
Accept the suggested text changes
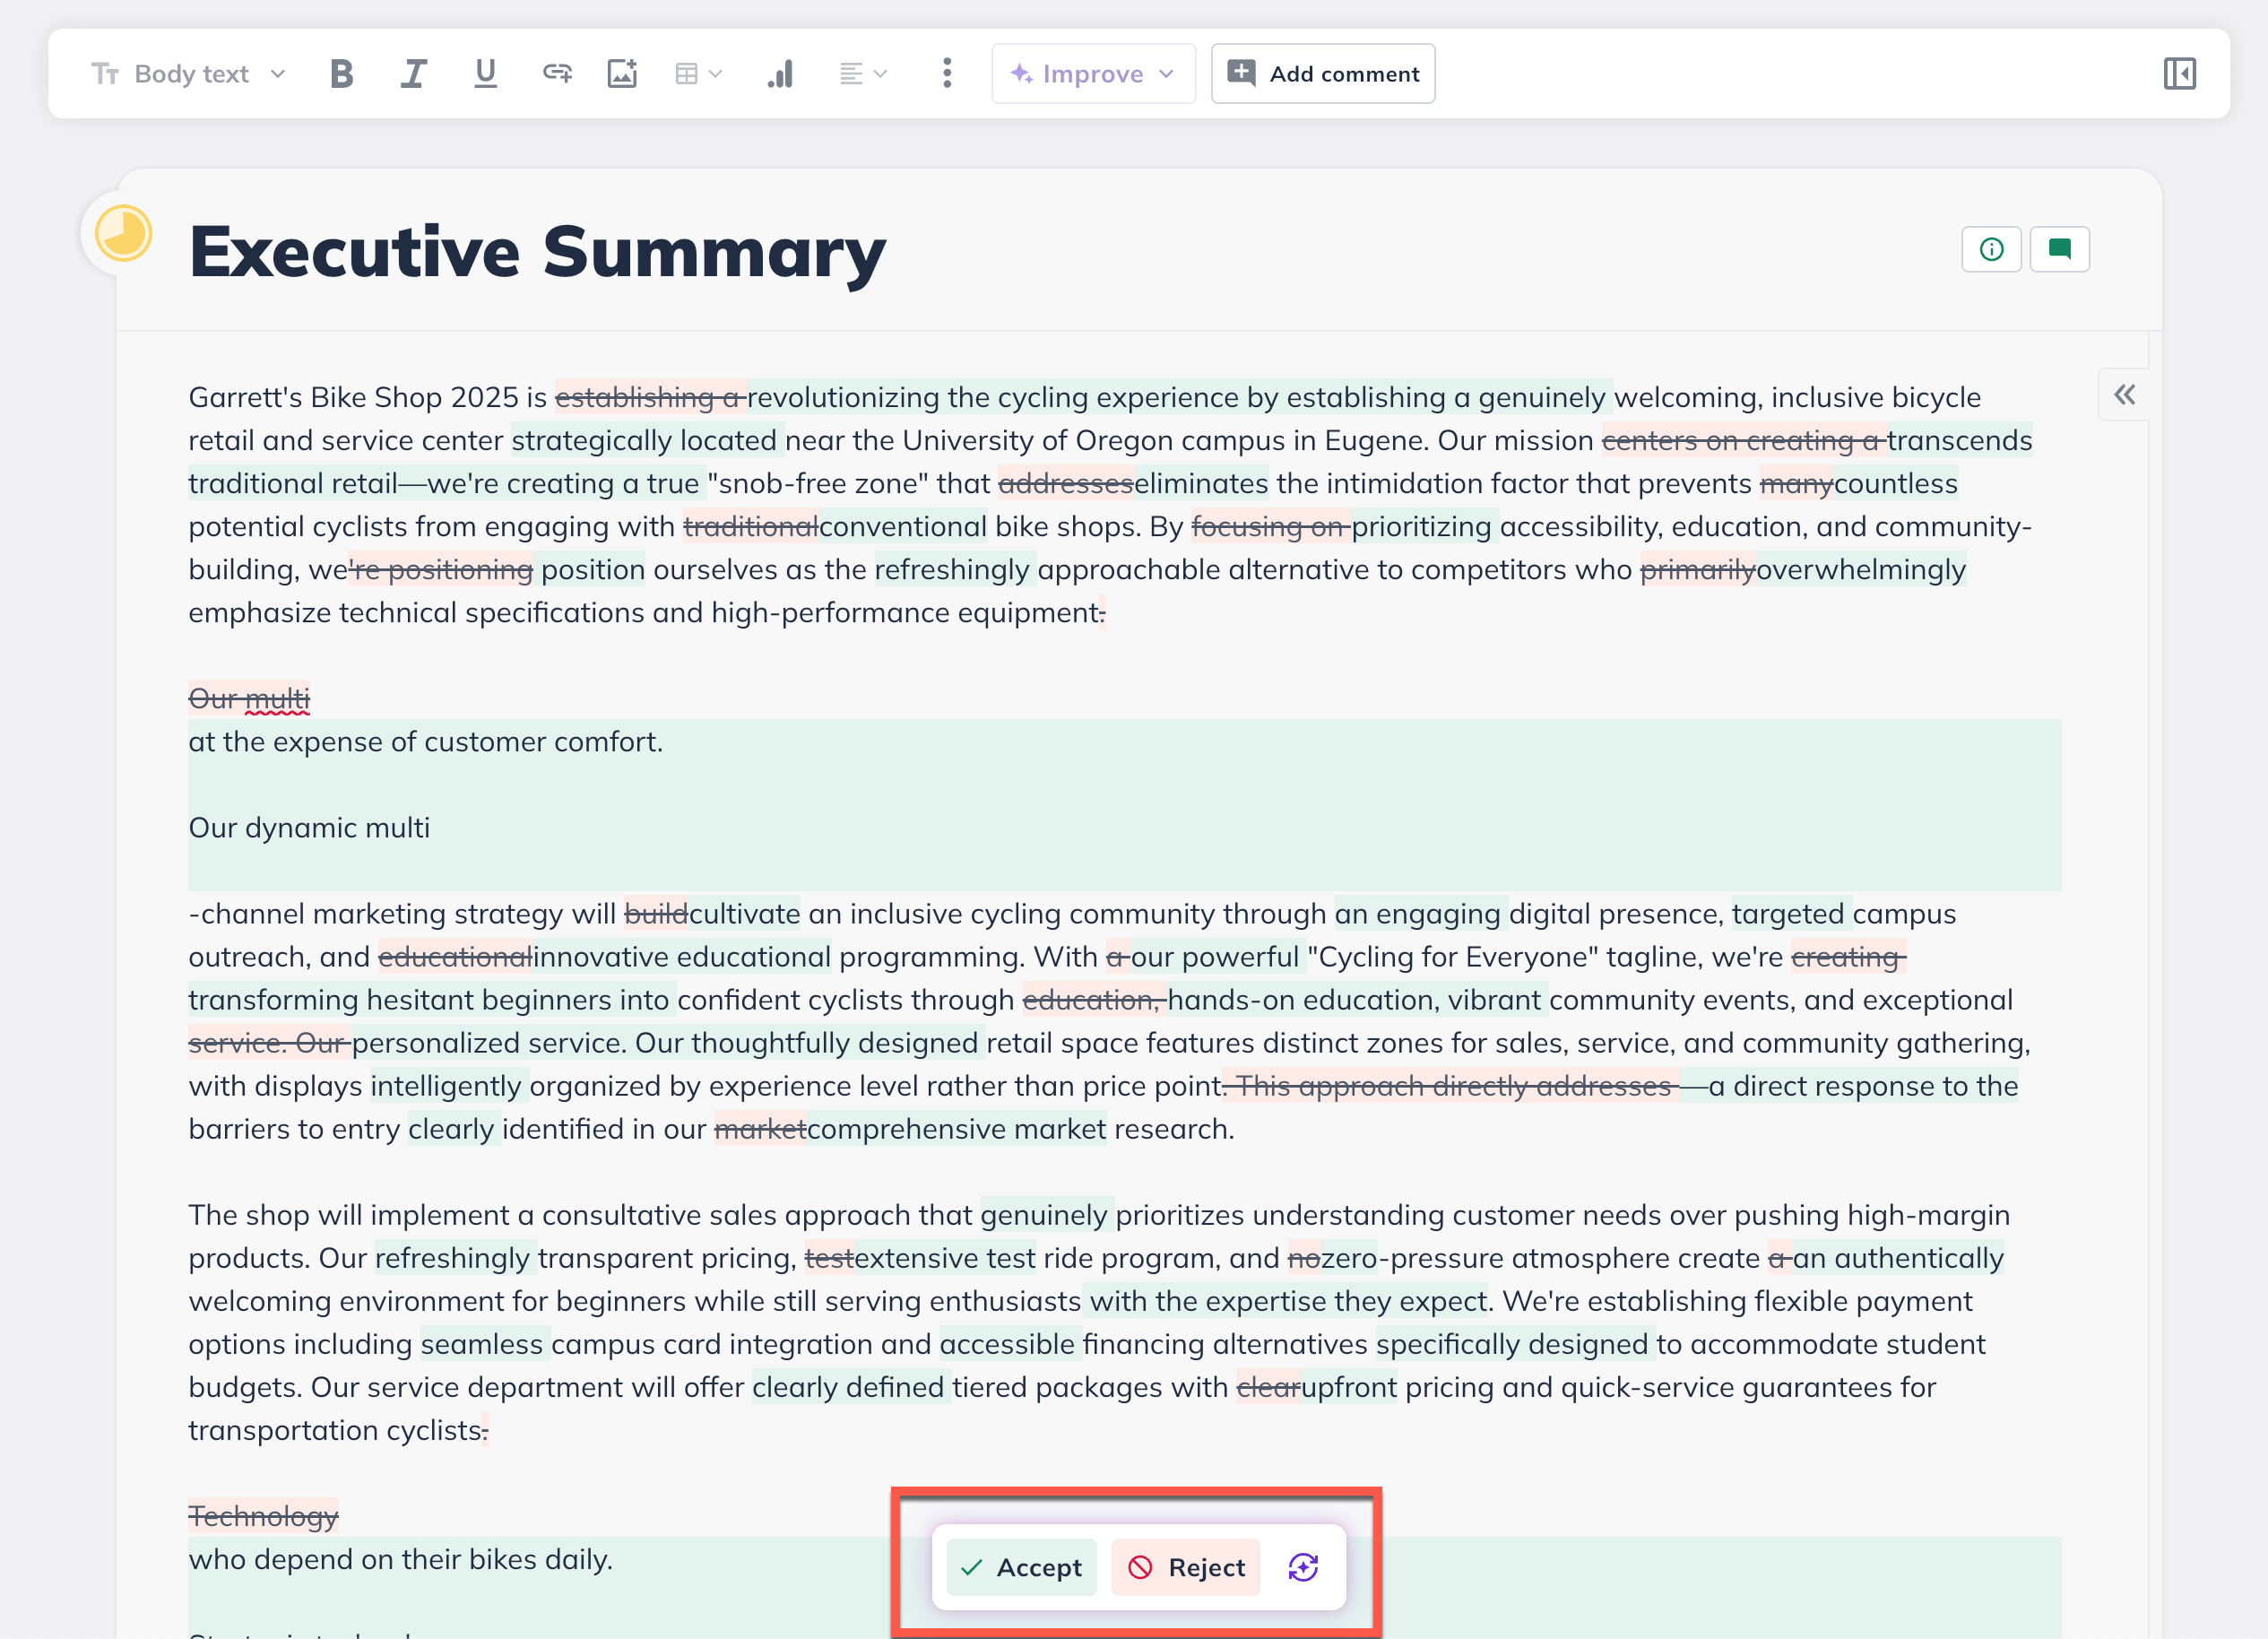[1020, 1567]
